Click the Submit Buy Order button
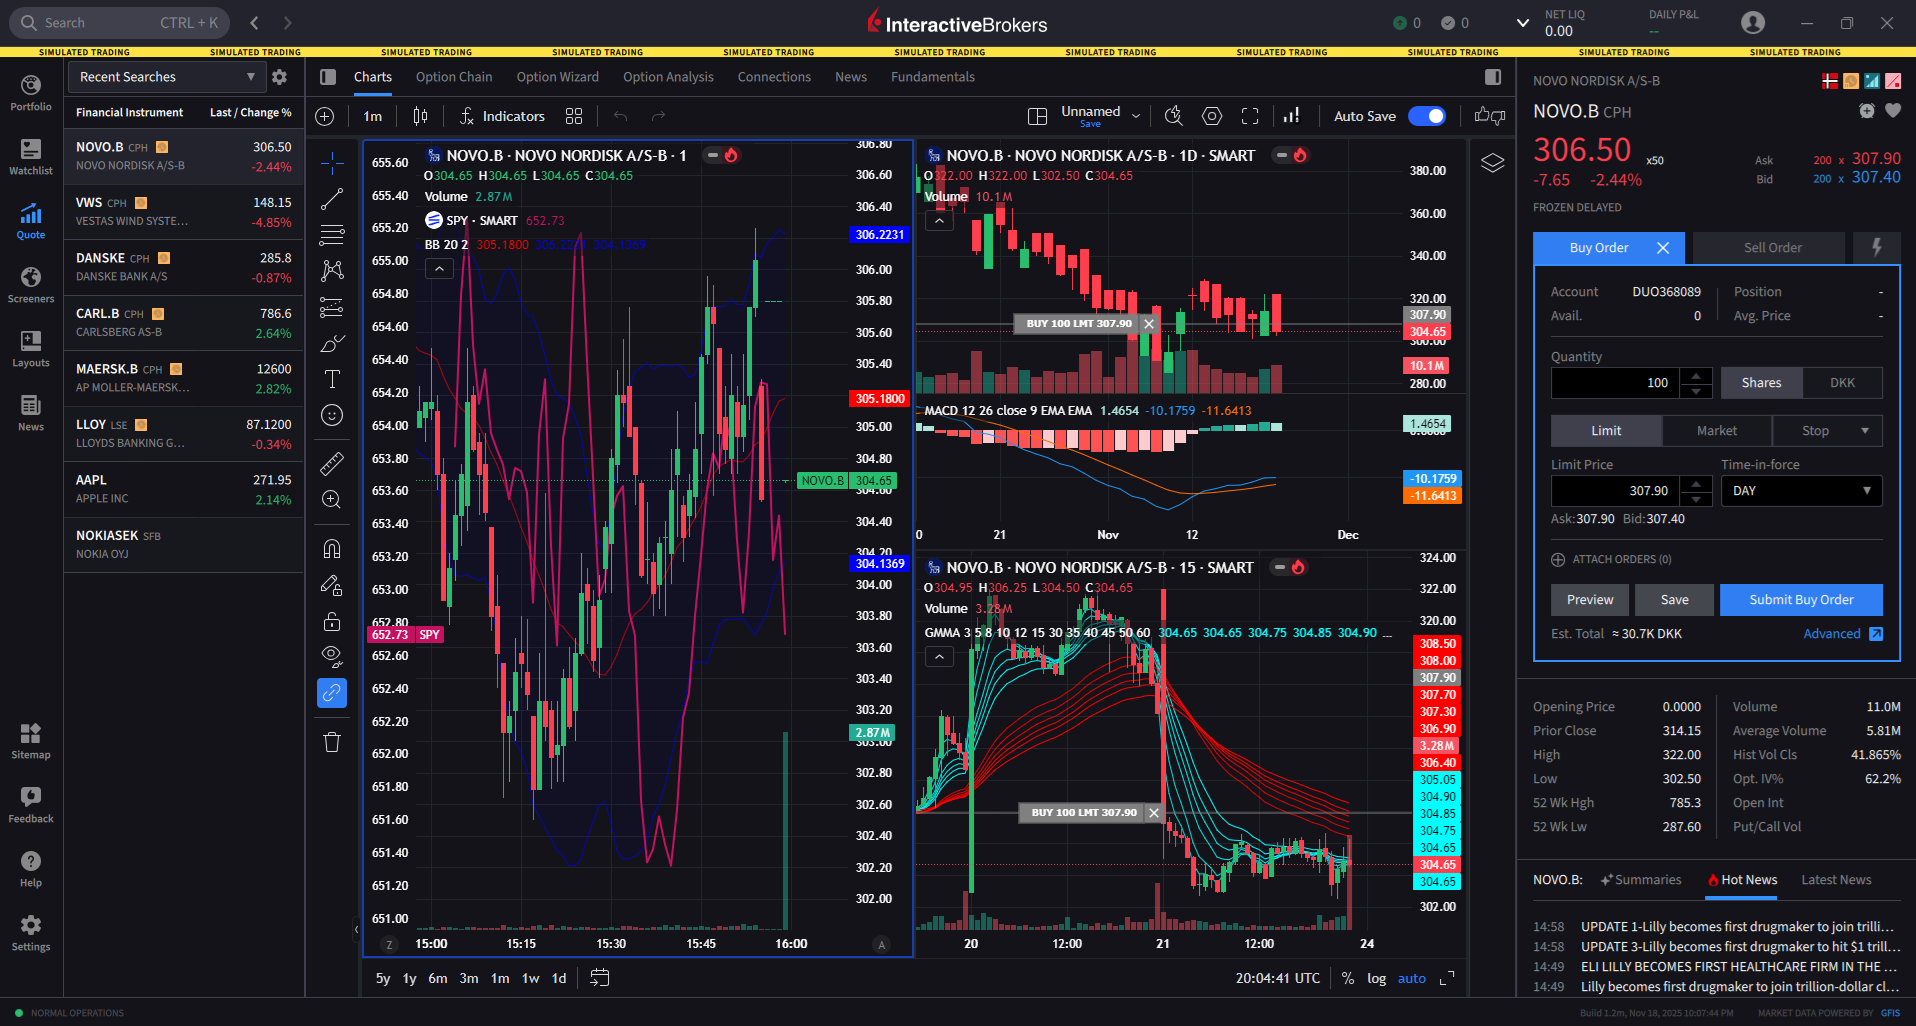The image size is (1916, 1026). [1800, 599]
